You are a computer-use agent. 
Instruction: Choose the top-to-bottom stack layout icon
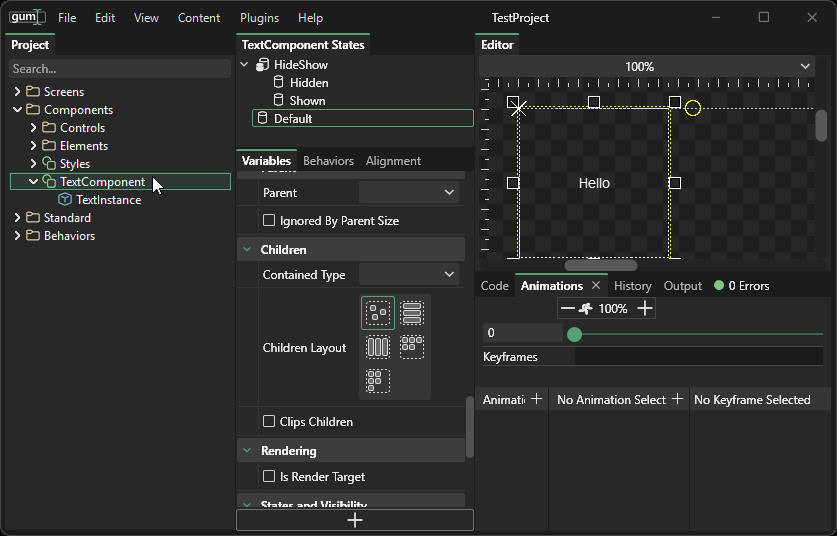point(411,314)
